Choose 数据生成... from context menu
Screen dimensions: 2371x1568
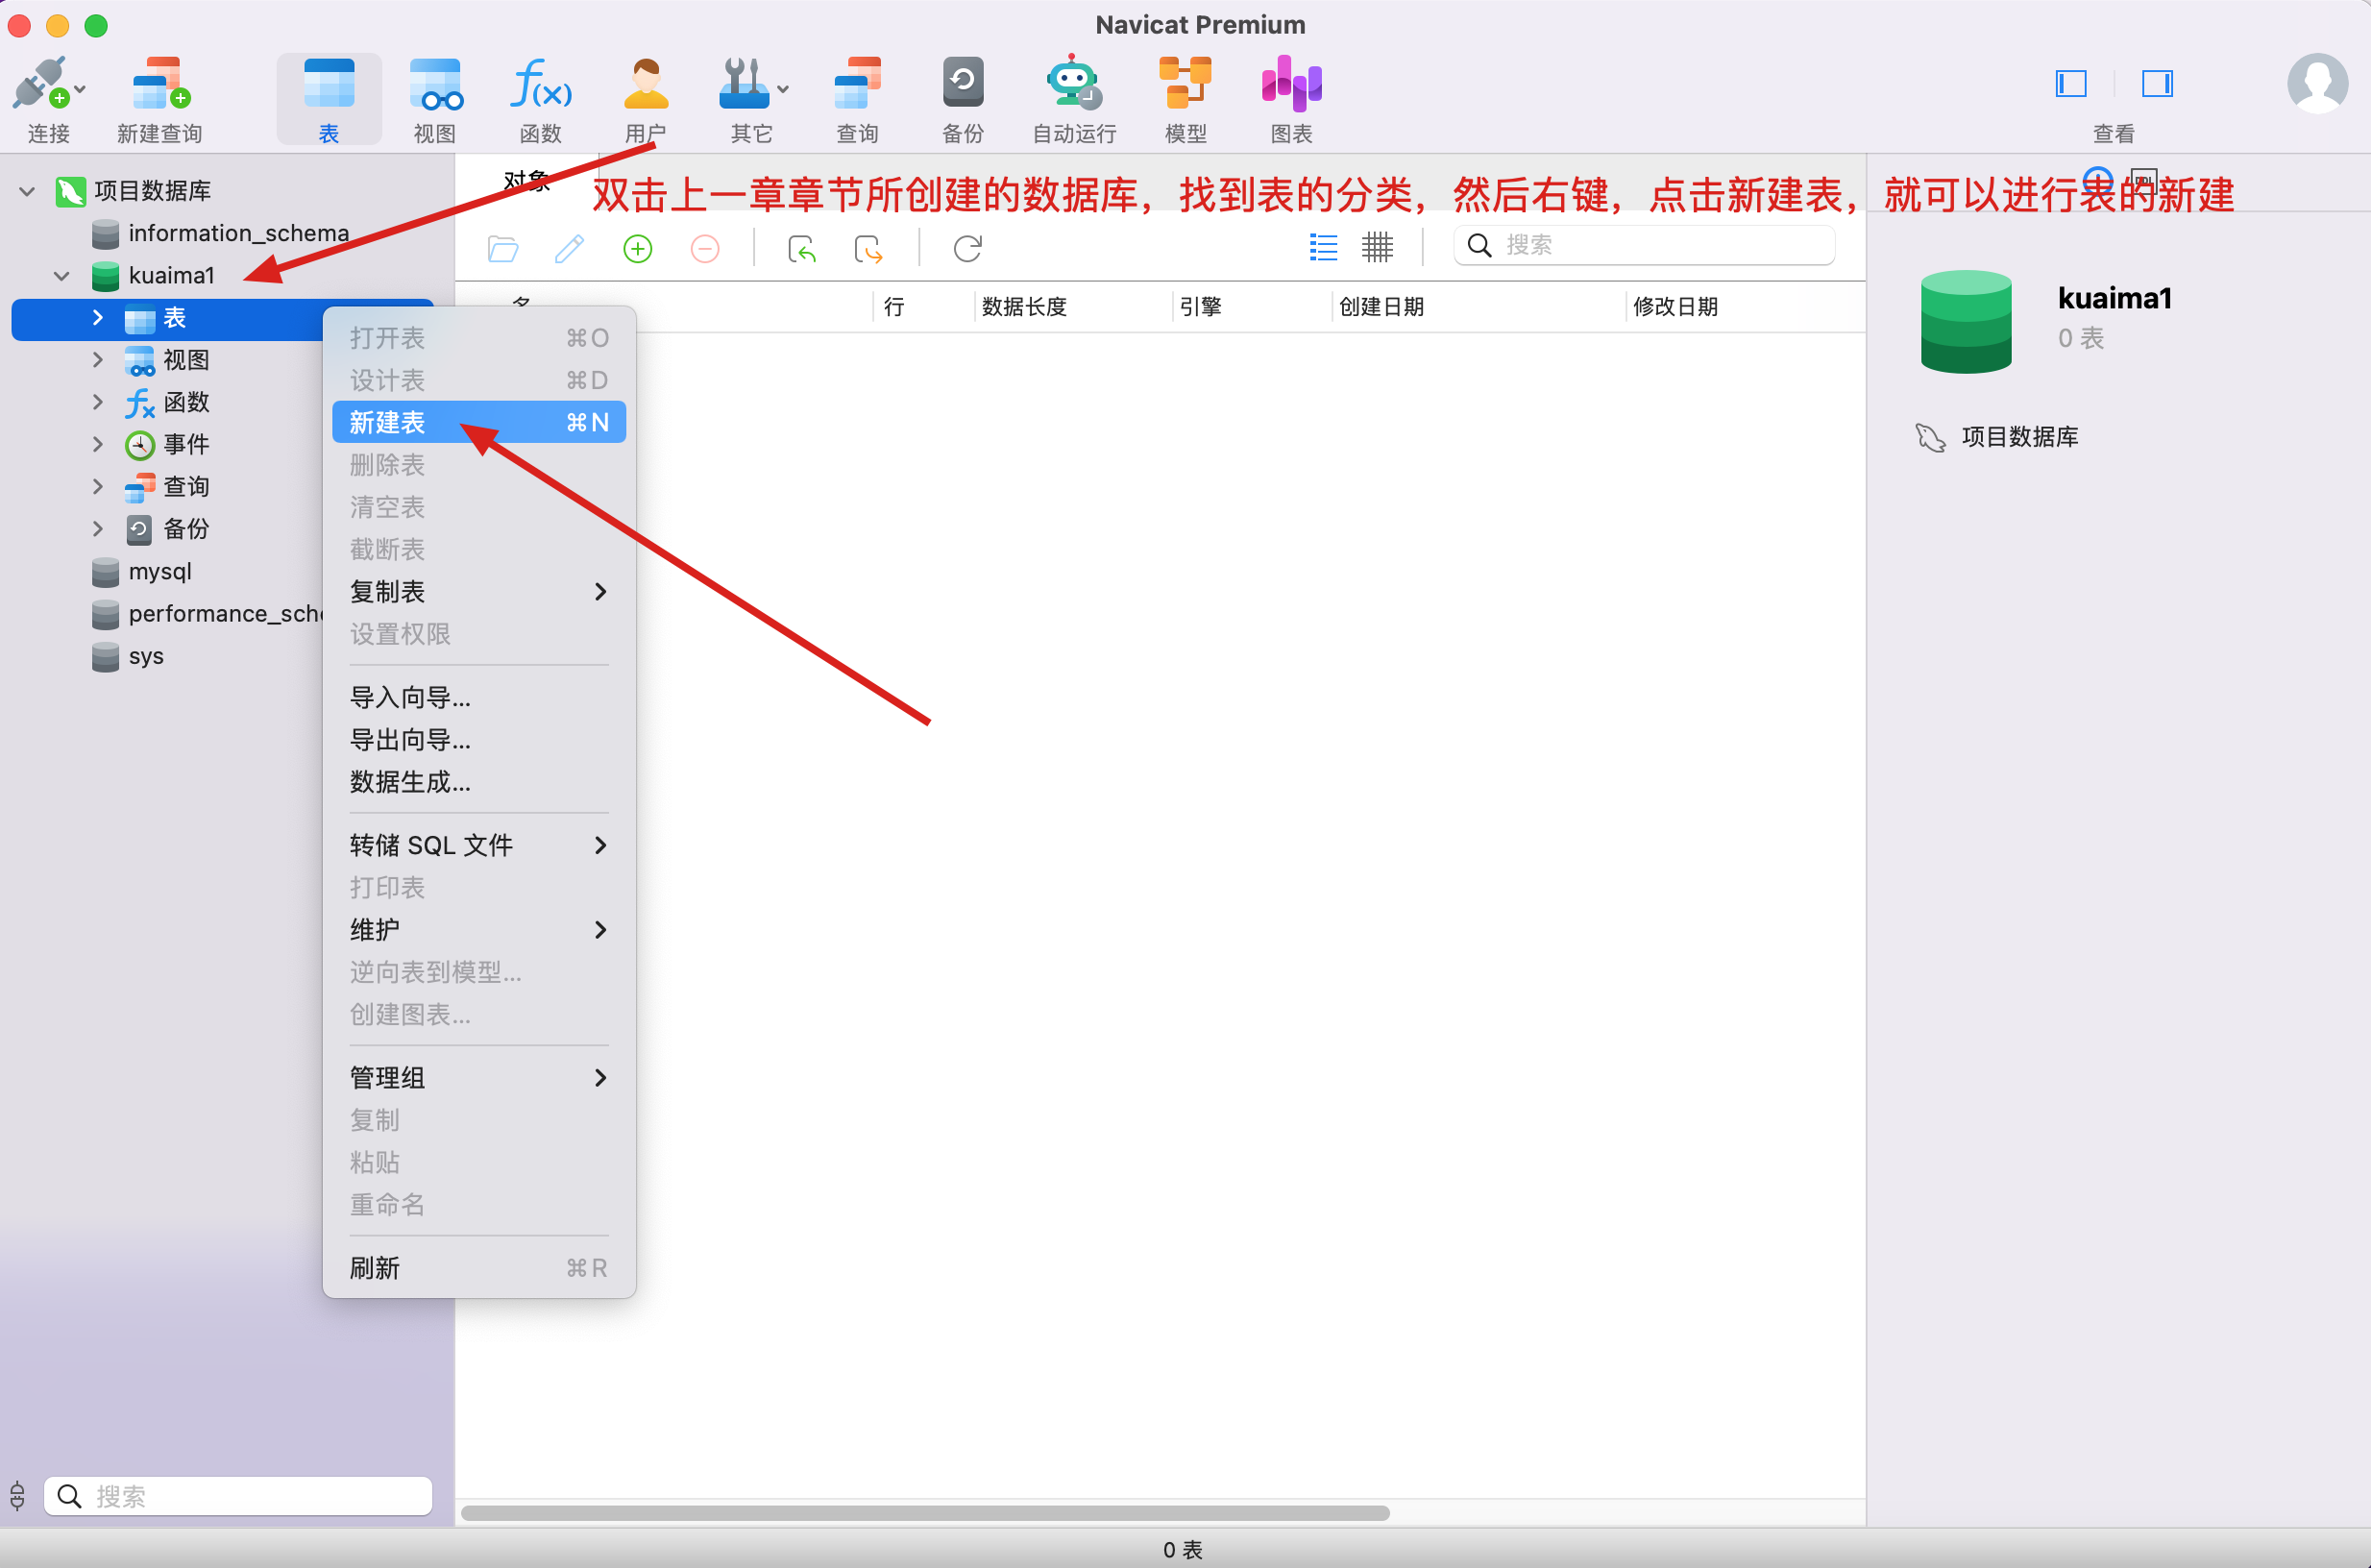click(479, 782)
